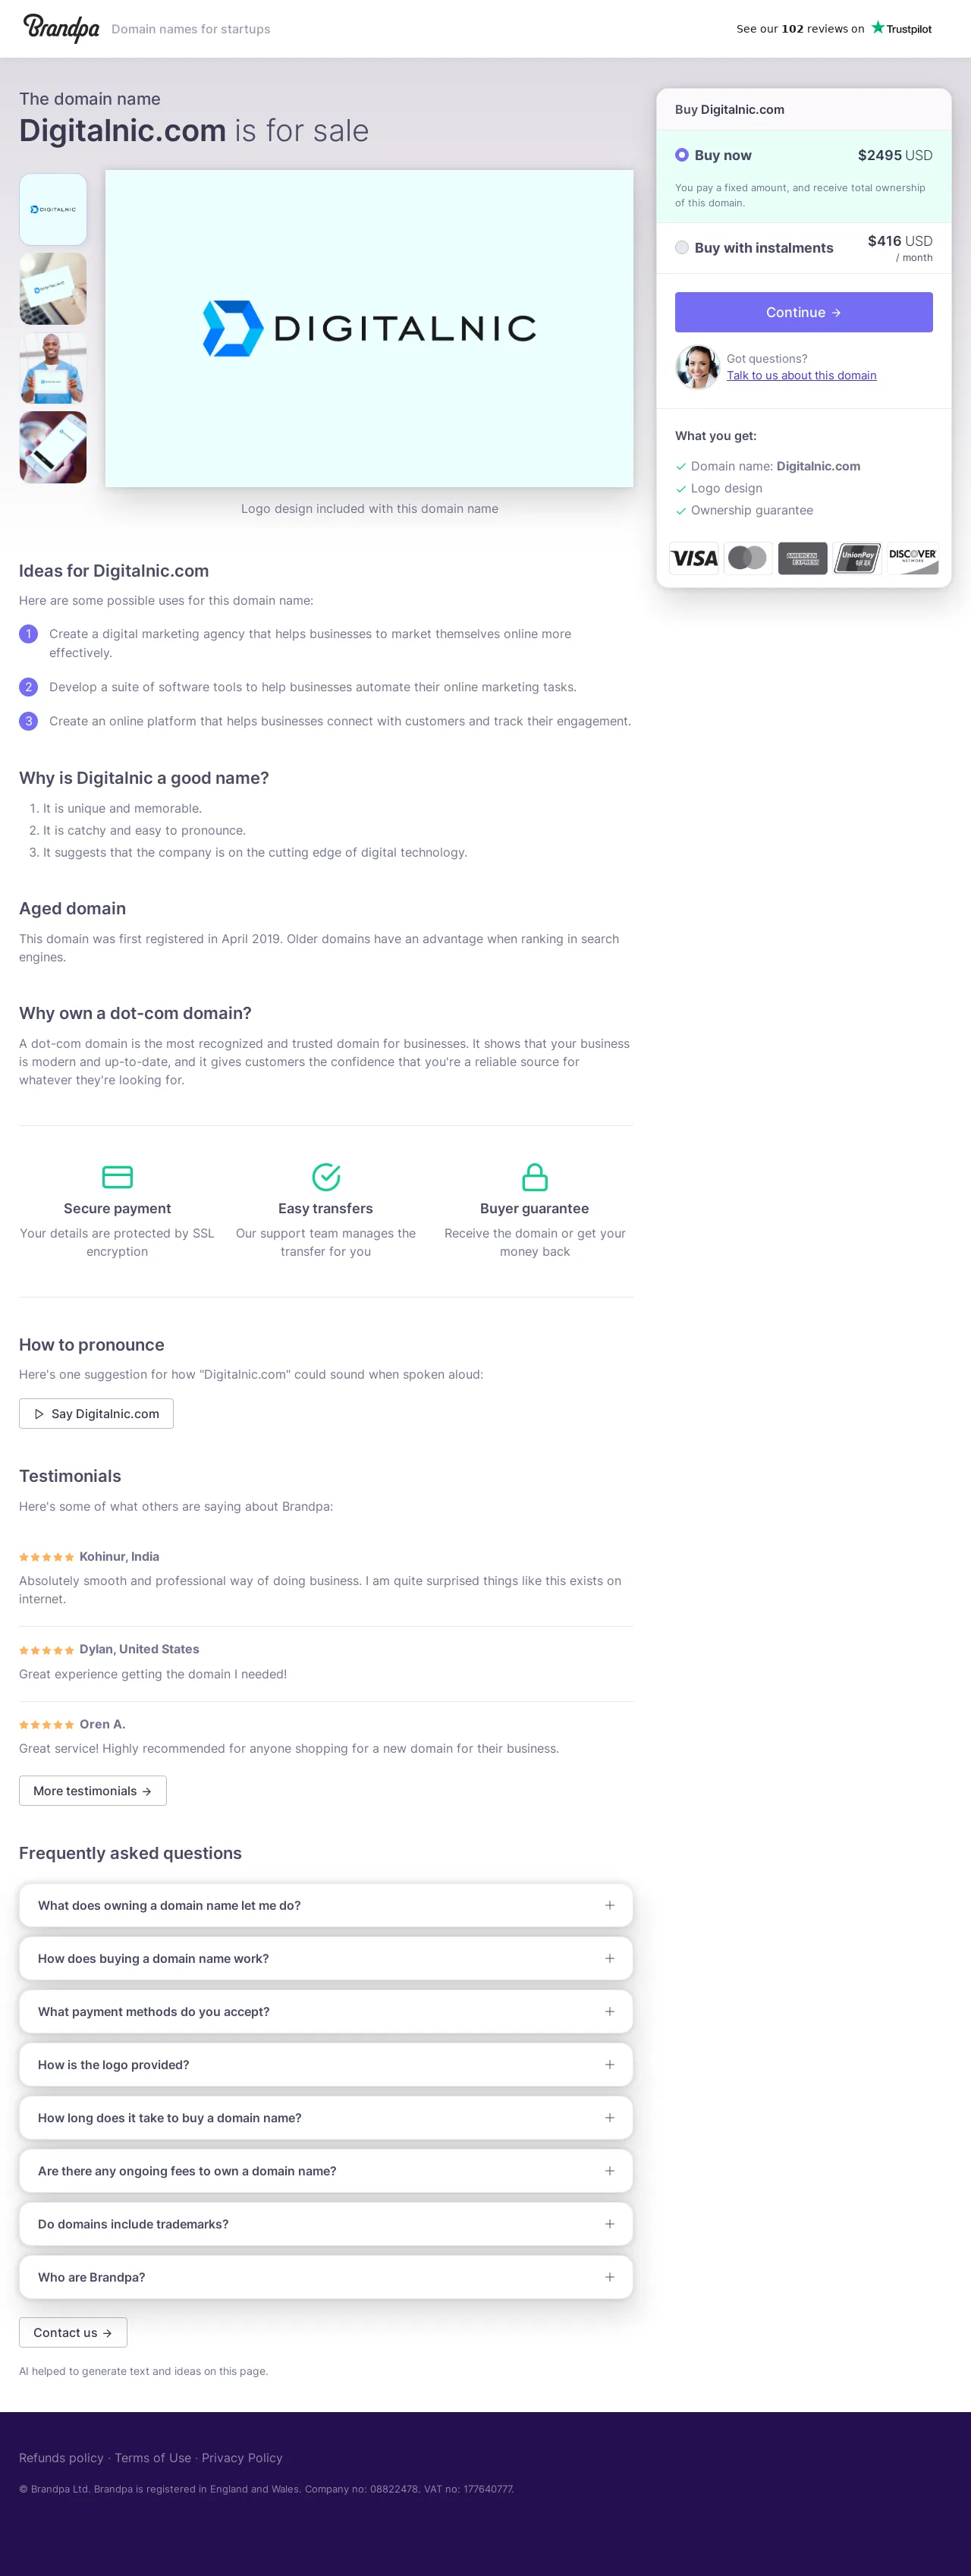Expand 'What does owning a domain name let me do?'
This screenshot has height=2576, width=971.
click(x=326, y=1905)
